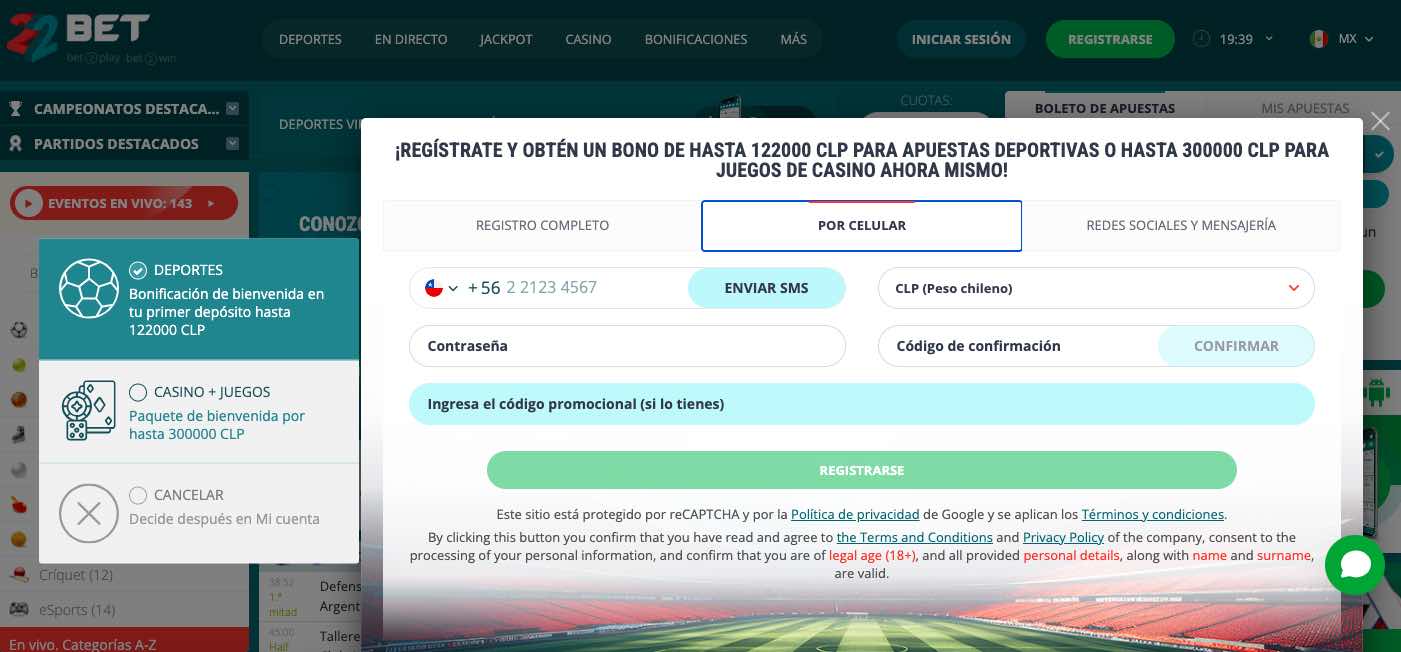Click the Android app icon

coord(1377,392)
